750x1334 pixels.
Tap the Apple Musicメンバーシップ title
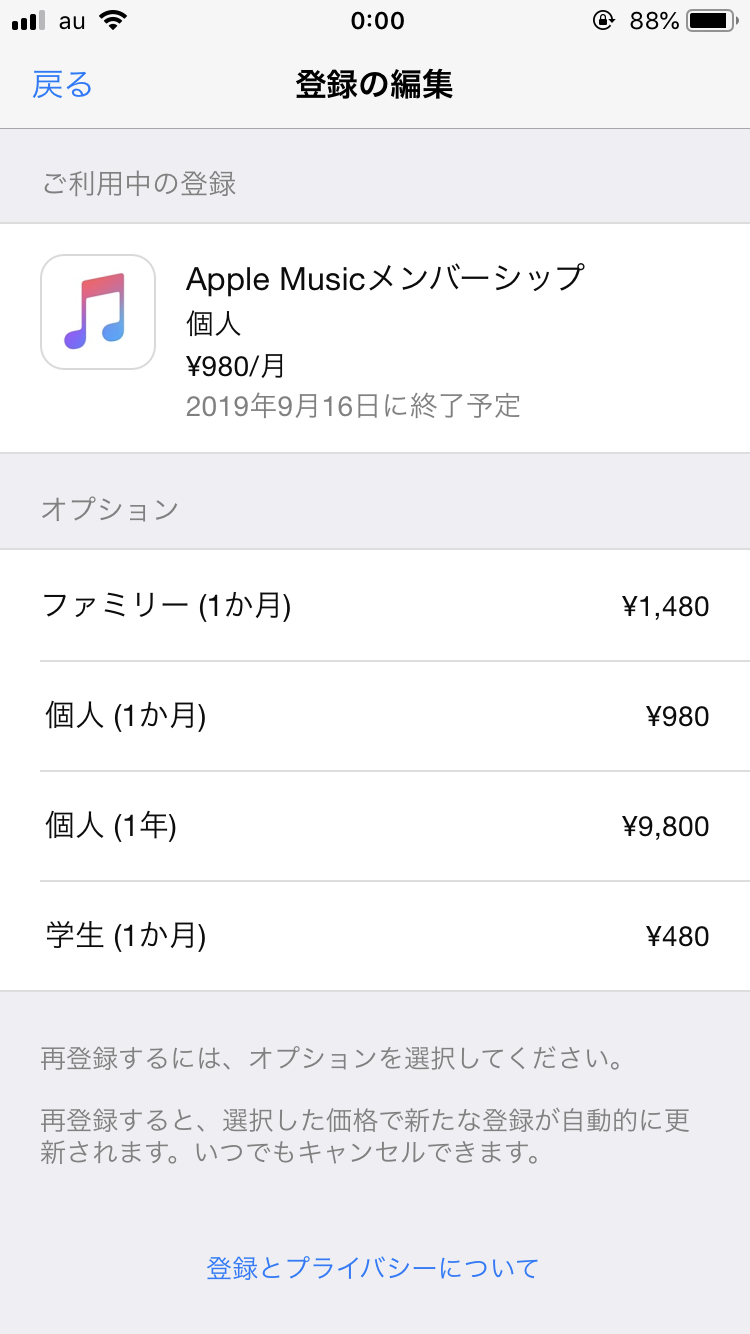click(385, 278)
